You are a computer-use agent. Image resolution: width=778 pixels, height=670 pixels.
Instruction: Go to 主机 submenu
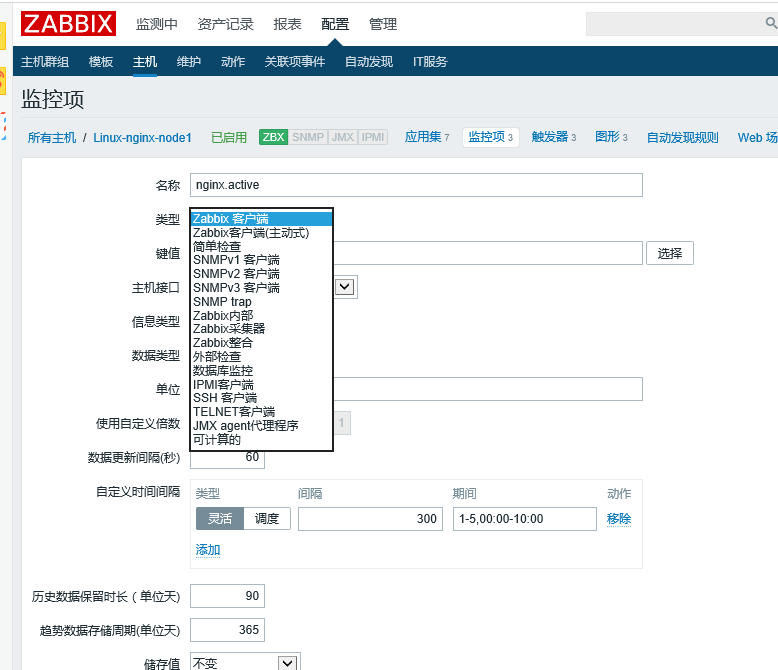tap(145, 62)
